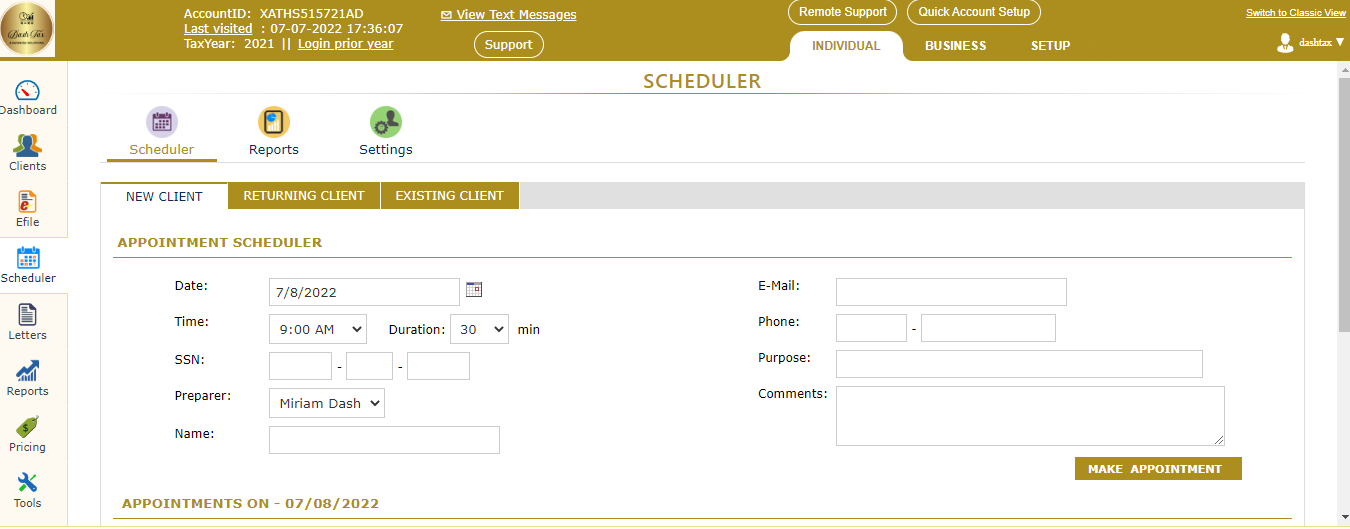The width and height of the screenshot is (1350, 529).
Task: Expand the Time dropdown showing 9:00 AM
Action: pyautogui.click(x=317, y=329)
